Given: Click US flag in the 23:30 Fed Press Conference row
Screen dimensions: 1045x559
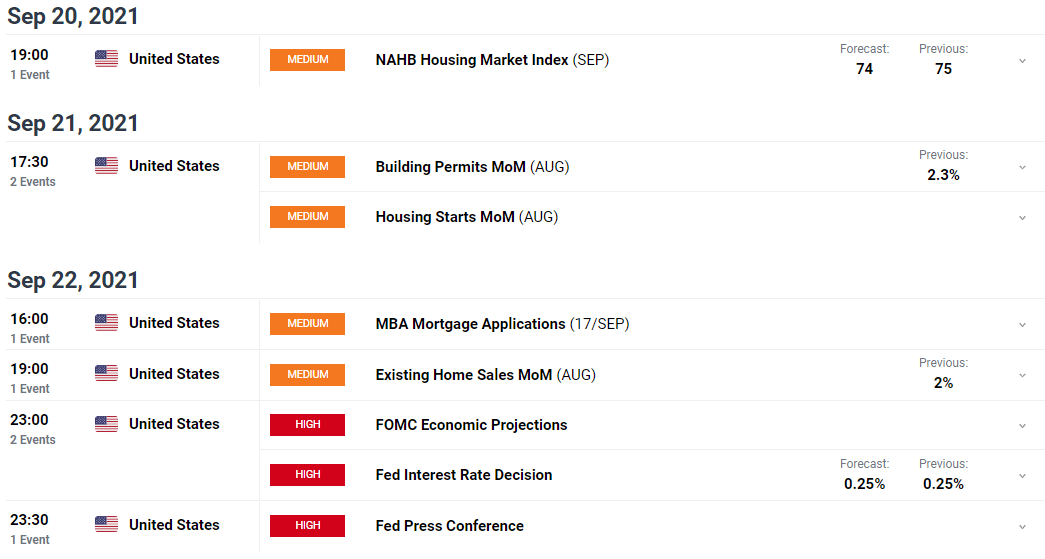Looking at the screenshot, I should 107,525.
